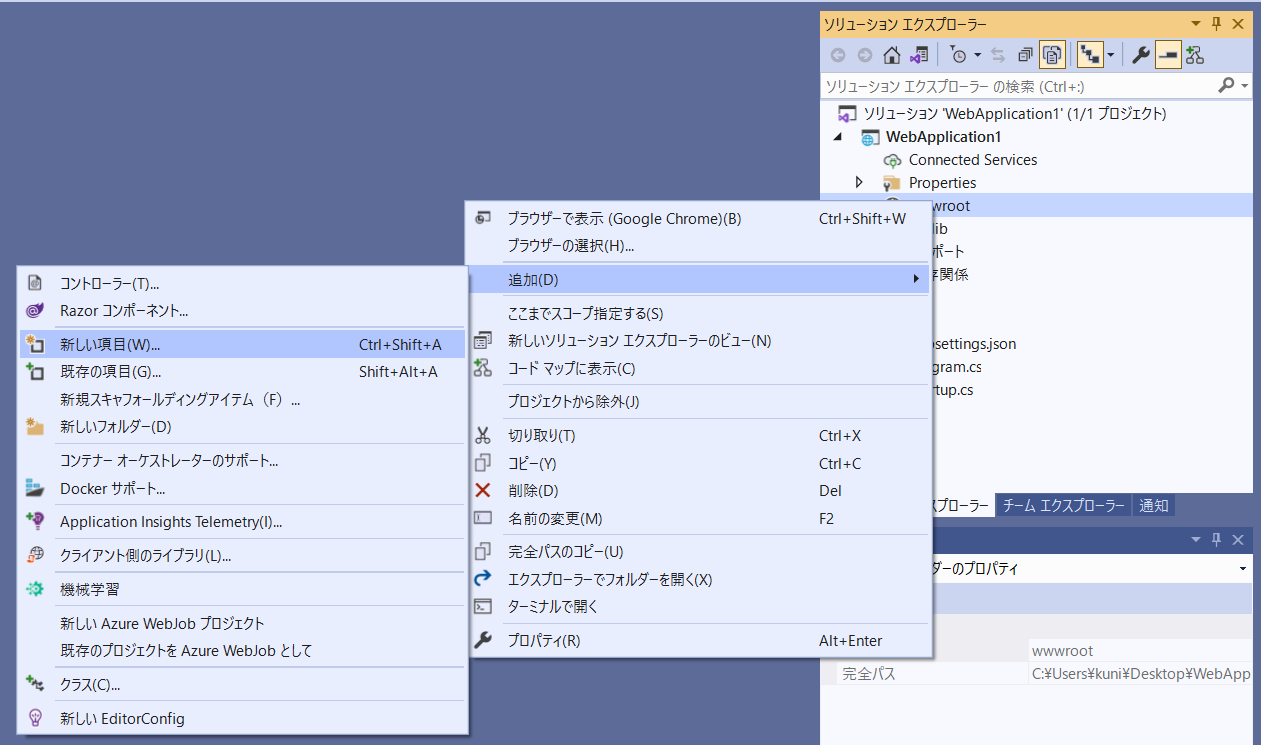Select the solution 'WebApplication1' root node
The width and height of the screenshot is (1261, 745).
[x=1002, y=113]
